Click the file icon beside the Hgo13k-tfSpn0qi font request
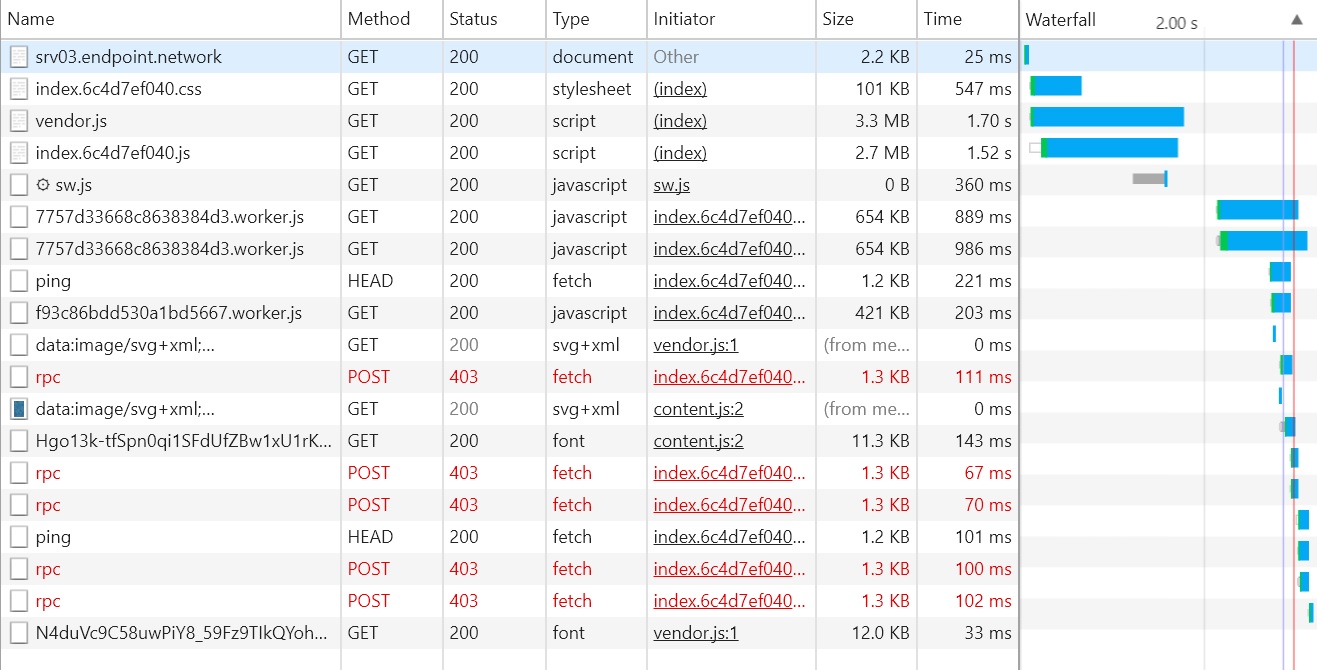The height and width of the screenshot is (670, 1317). pos(18,441)
